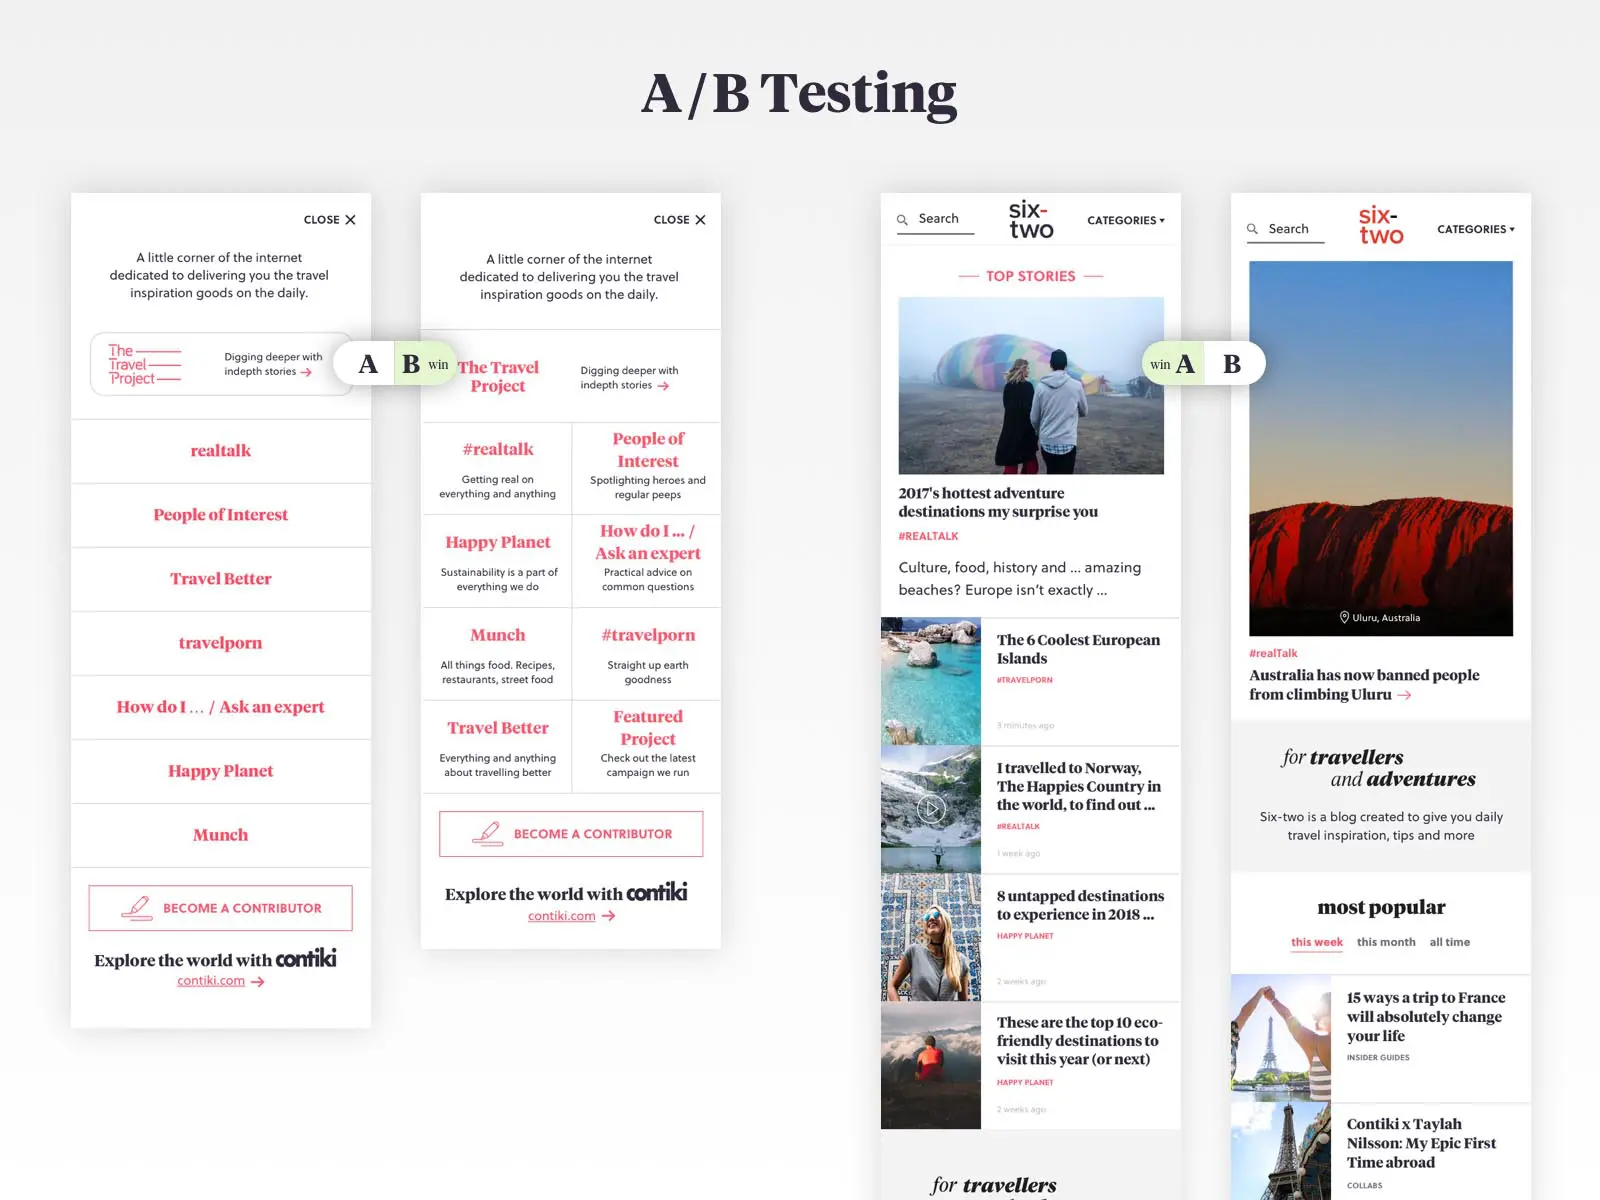1600x1200 pixels.
Task: Open woman with sunglasses thumbnail
Action: point(931,937)
